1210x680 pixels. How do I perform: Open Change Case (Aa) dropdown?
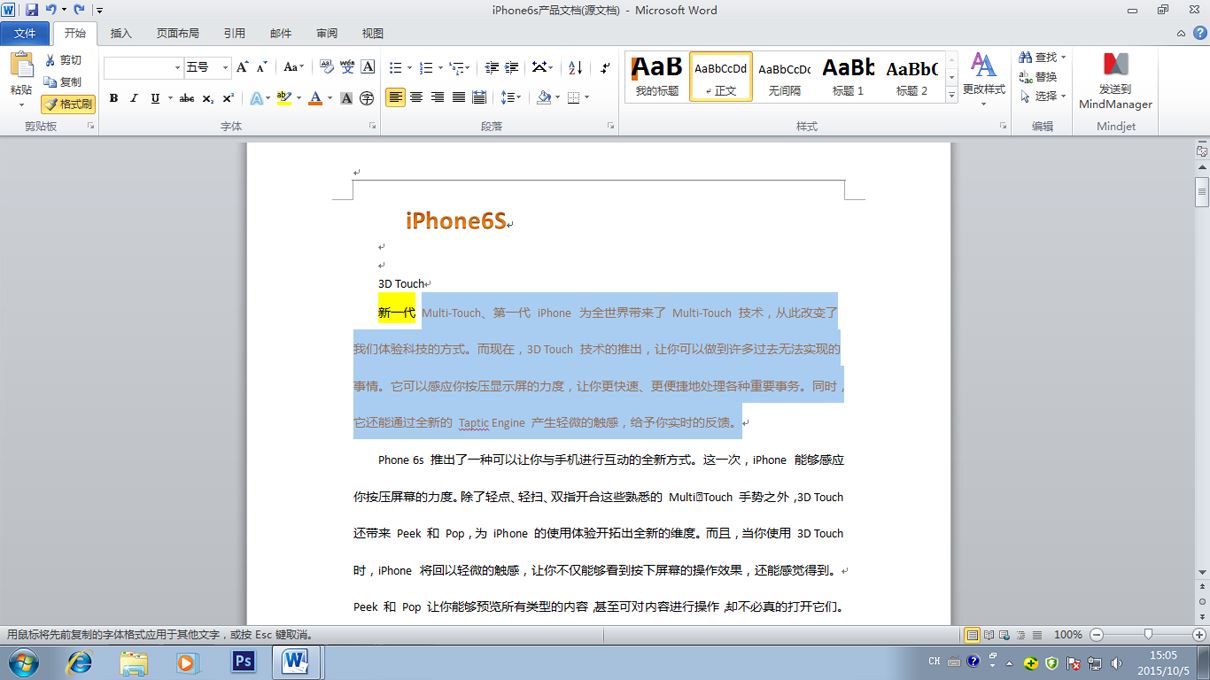[293, 67]
